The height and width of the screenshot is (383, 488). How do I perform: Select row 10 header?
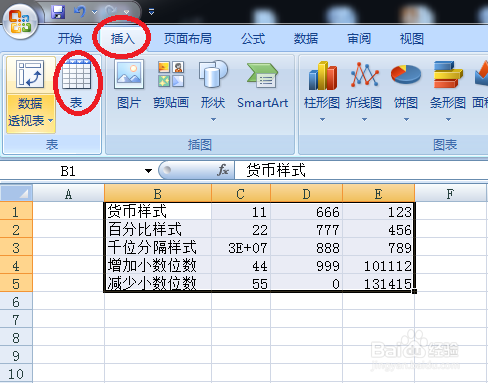(x=16, y=374)
